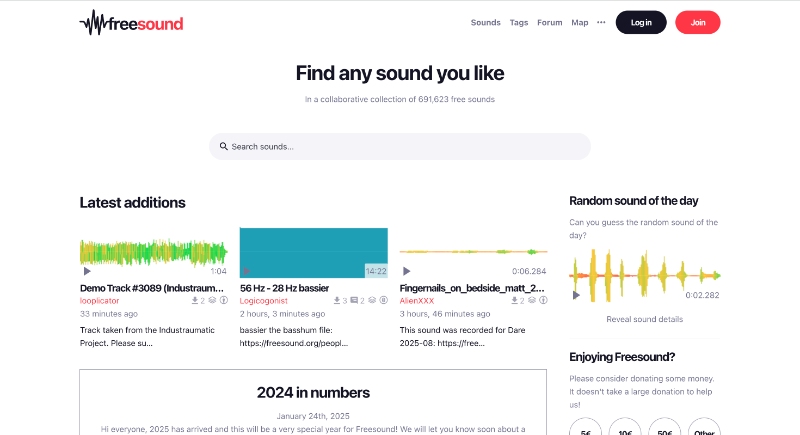This screenshot has width=800, height=435.
Task: Open the Map page
Action: [580, 22]
